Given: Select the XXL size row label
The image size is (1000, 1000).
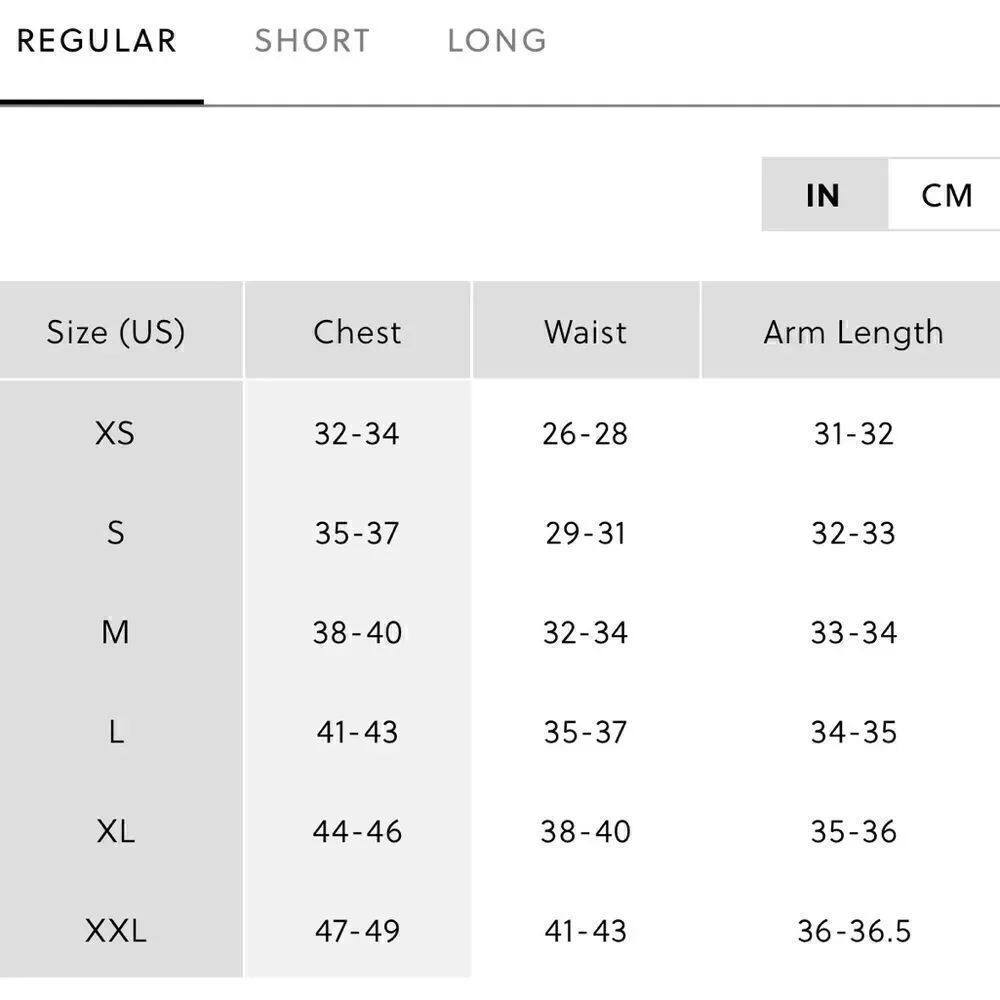Looking at the screenshot, I should click(115, 930).
